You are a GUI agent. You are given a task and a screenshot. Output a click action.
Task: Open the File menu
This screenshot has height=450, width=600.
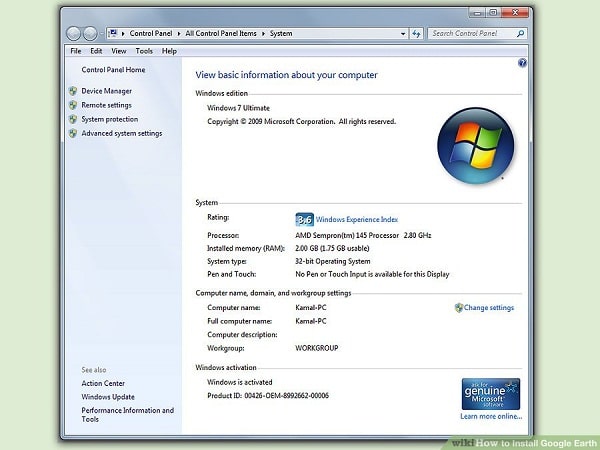click(x=76, y=51)
